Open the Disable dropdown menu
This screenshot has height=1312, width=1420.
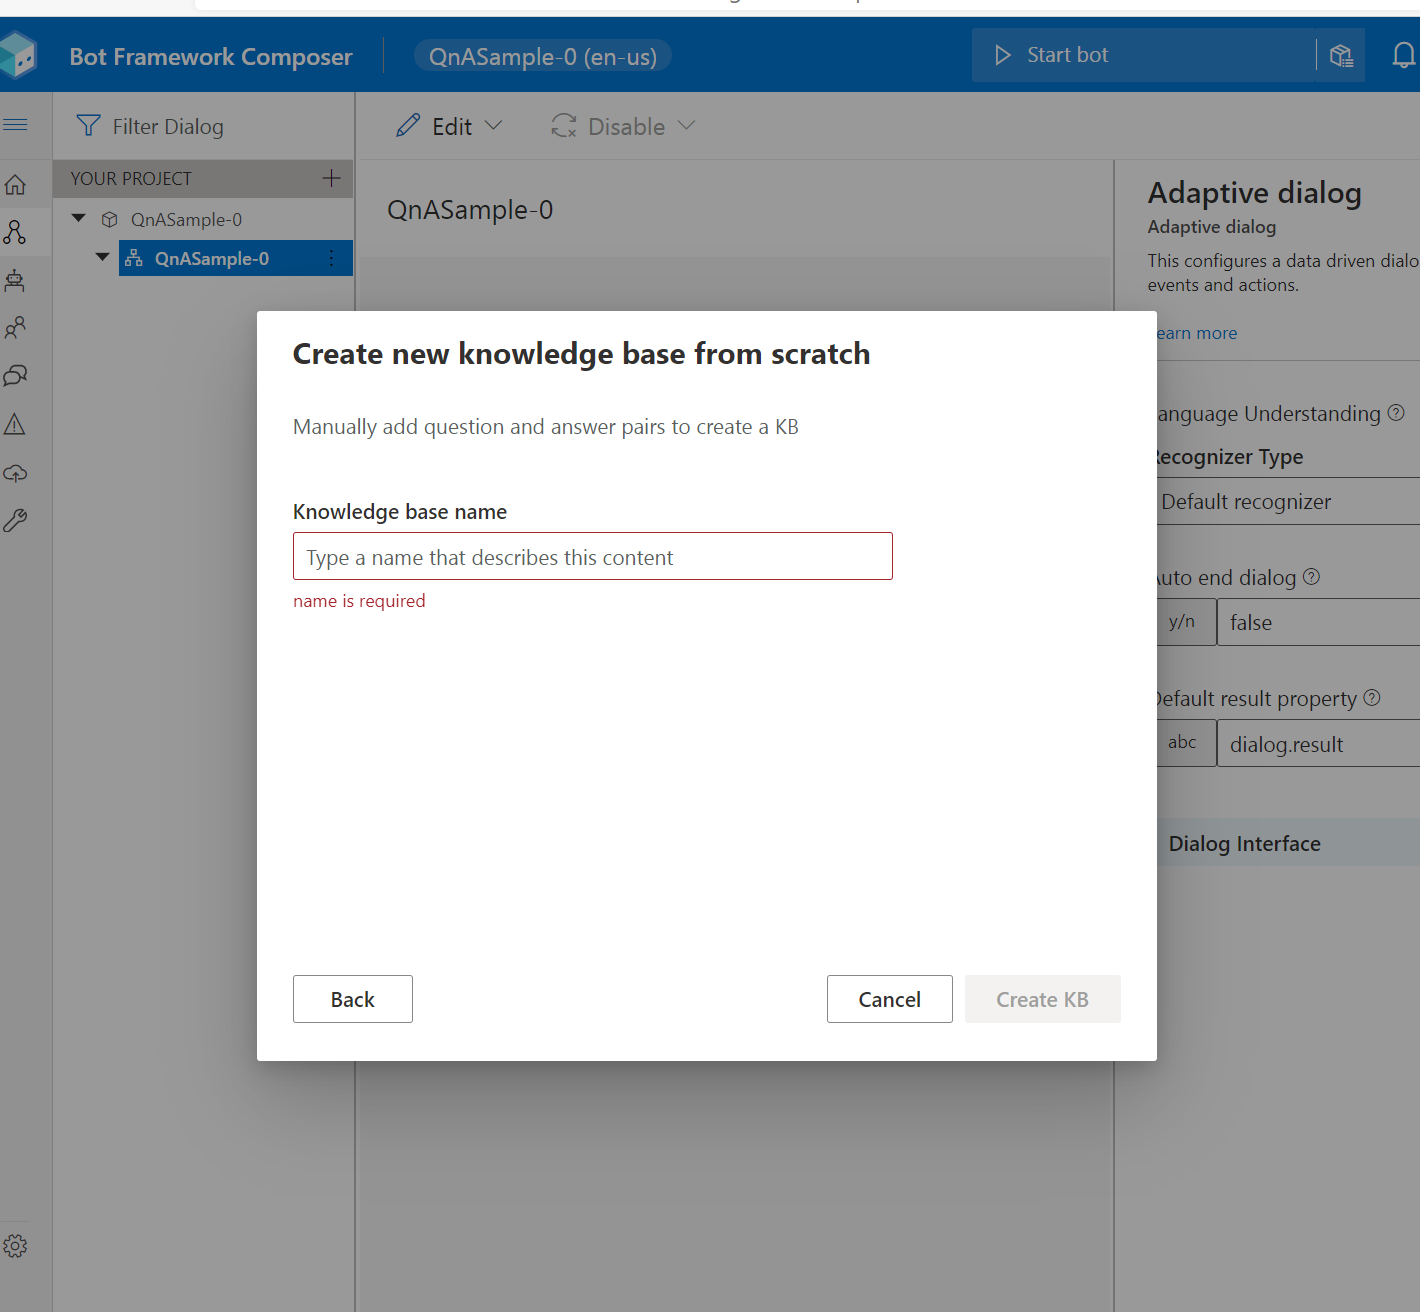[623, 126]
